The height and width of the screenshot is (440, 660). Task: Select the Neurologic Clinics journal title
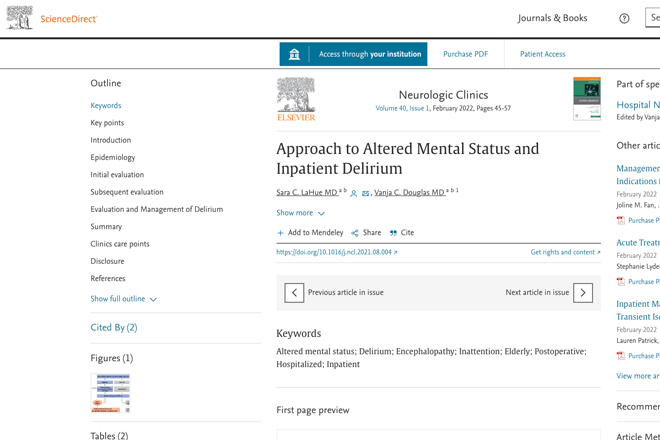(443, 95)
